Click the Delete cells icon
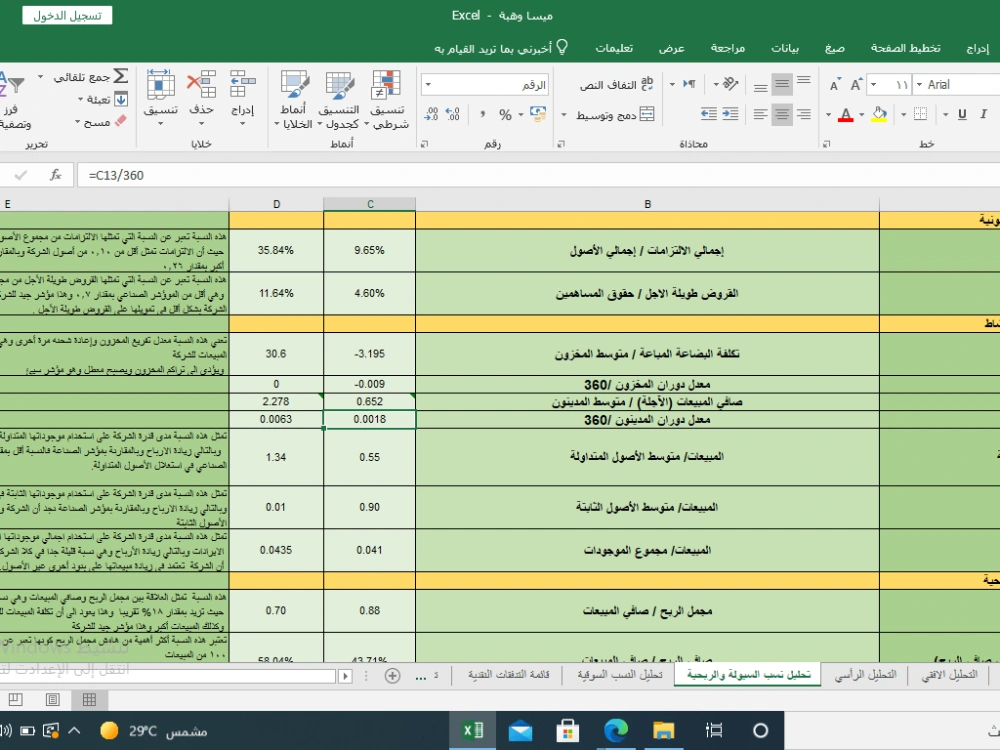1000x750 pixels. [201, 84]
